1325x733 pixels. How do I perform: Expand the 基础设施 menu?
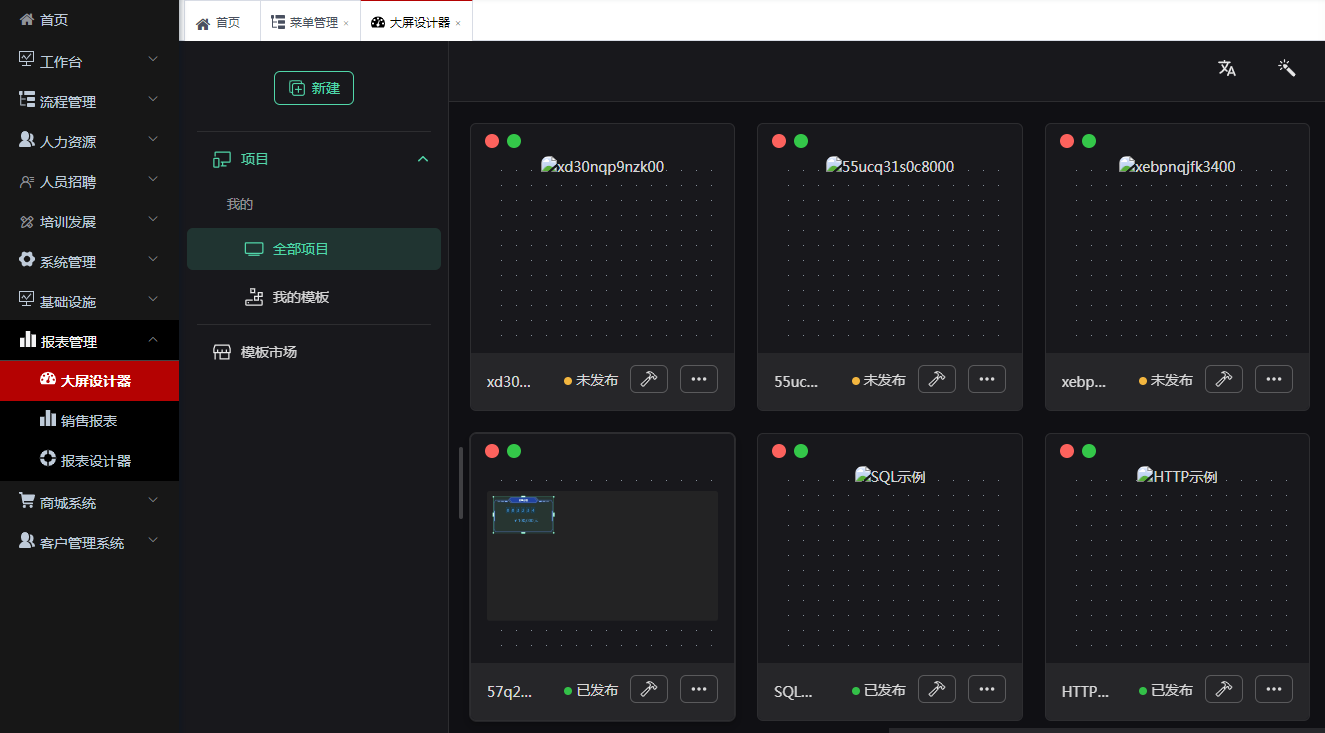pos(89,301)
